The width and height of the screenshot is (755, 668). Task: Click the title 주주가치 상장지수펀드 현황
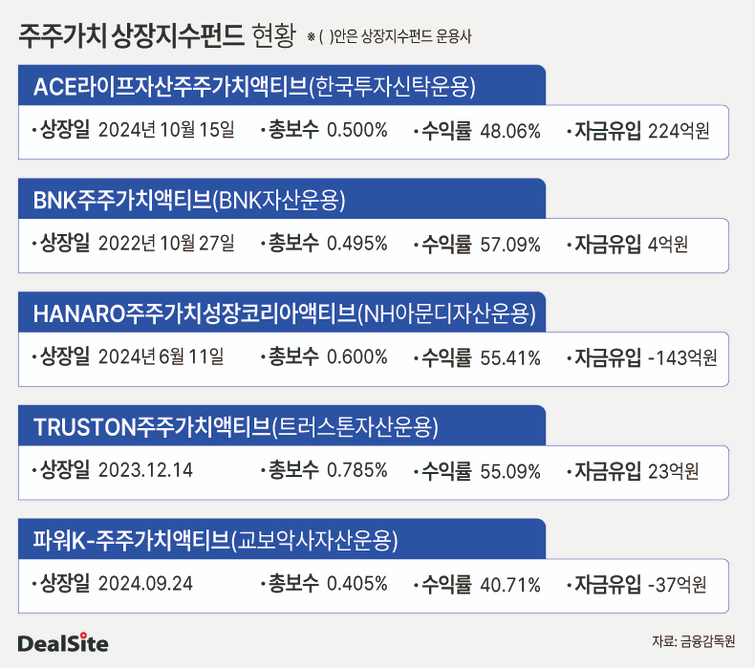coord(157,37)
